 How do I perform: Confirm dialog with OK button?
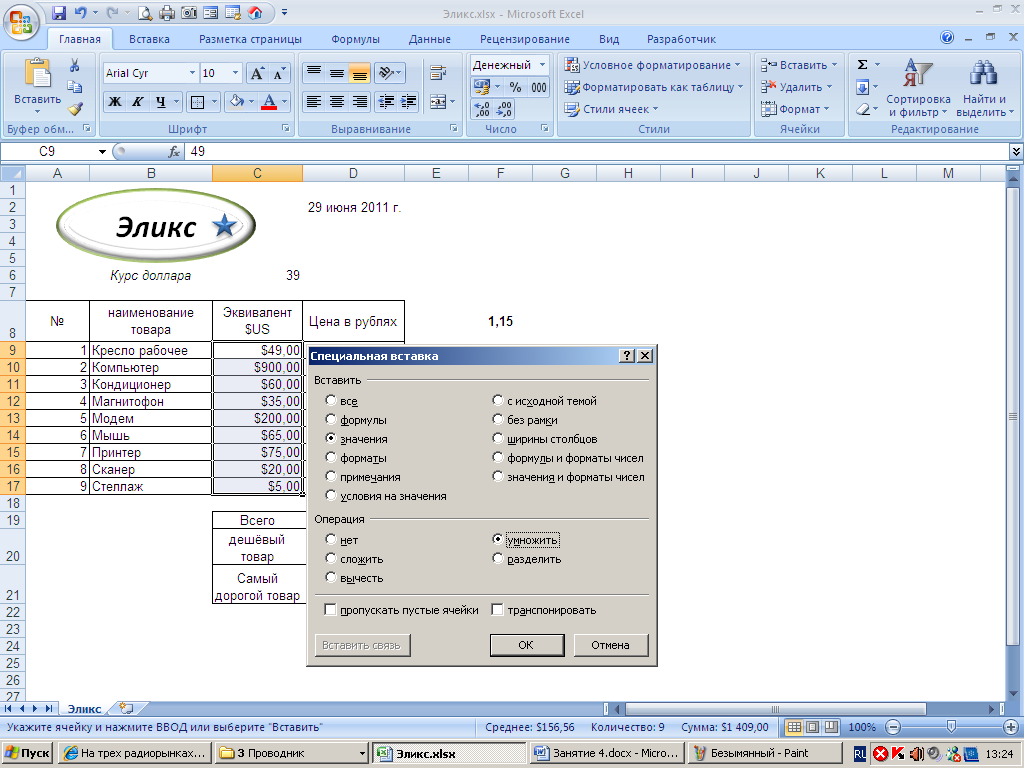pos(526,645)
